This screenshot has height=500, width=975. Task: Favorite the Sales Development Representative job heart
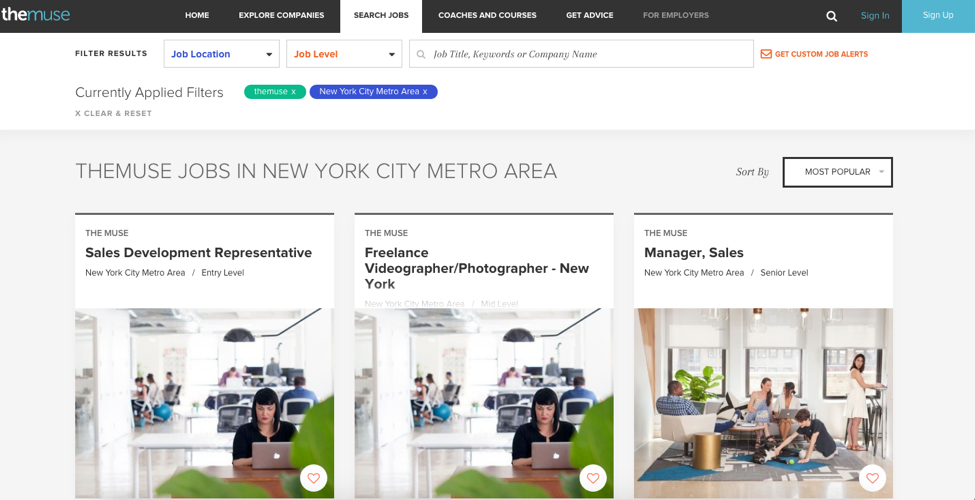click(313, 478)
